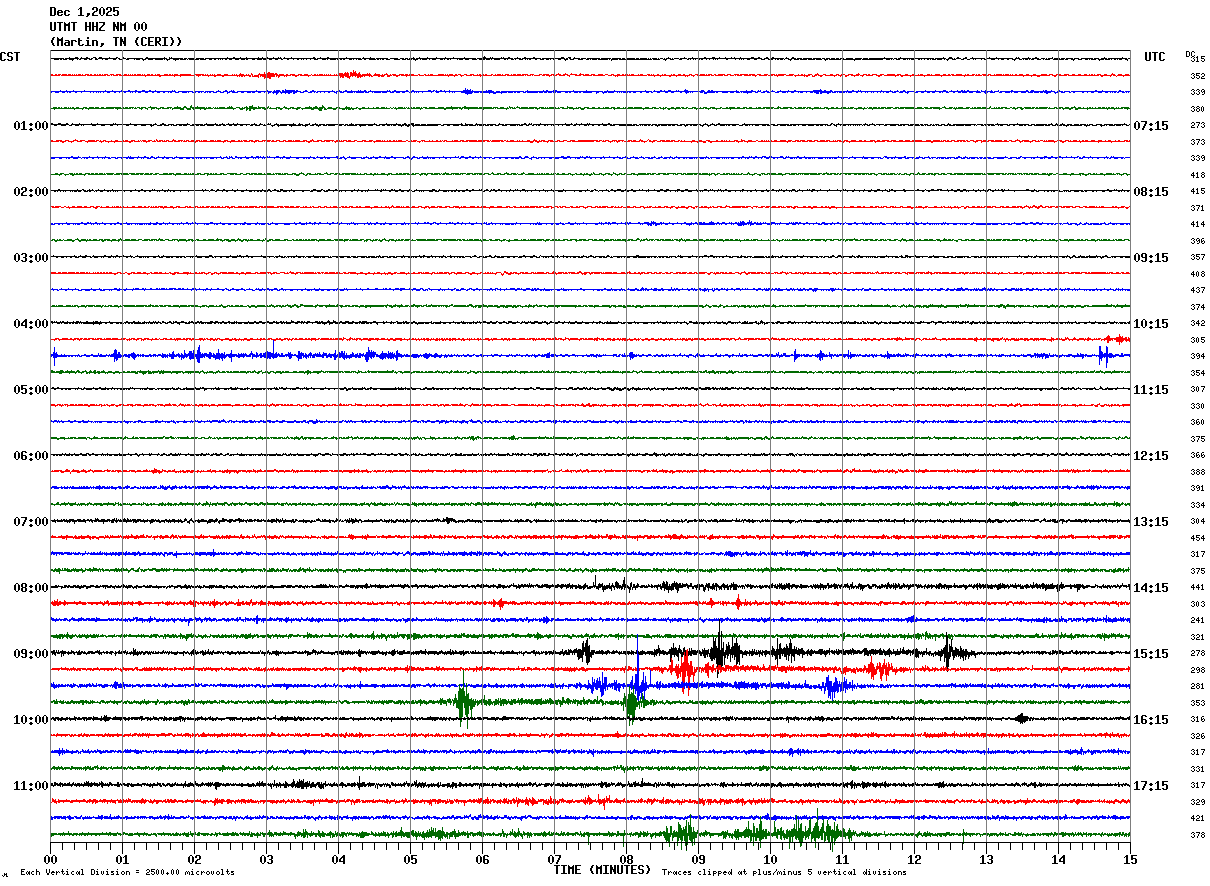Select the 09:00 CST time label

click(x=30, y=654)
